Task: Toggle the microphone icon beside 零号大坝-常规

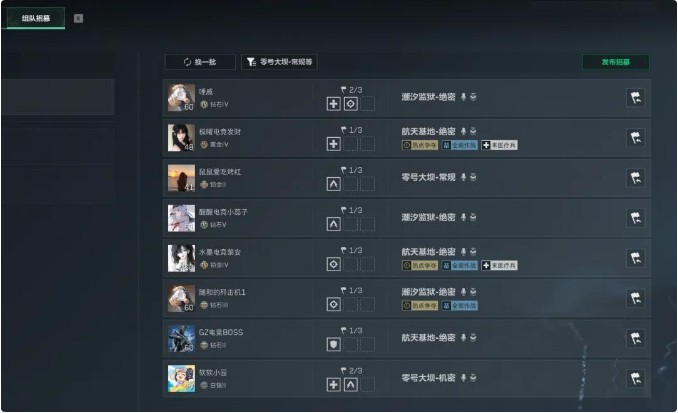Action: click(x=464, y=177)
